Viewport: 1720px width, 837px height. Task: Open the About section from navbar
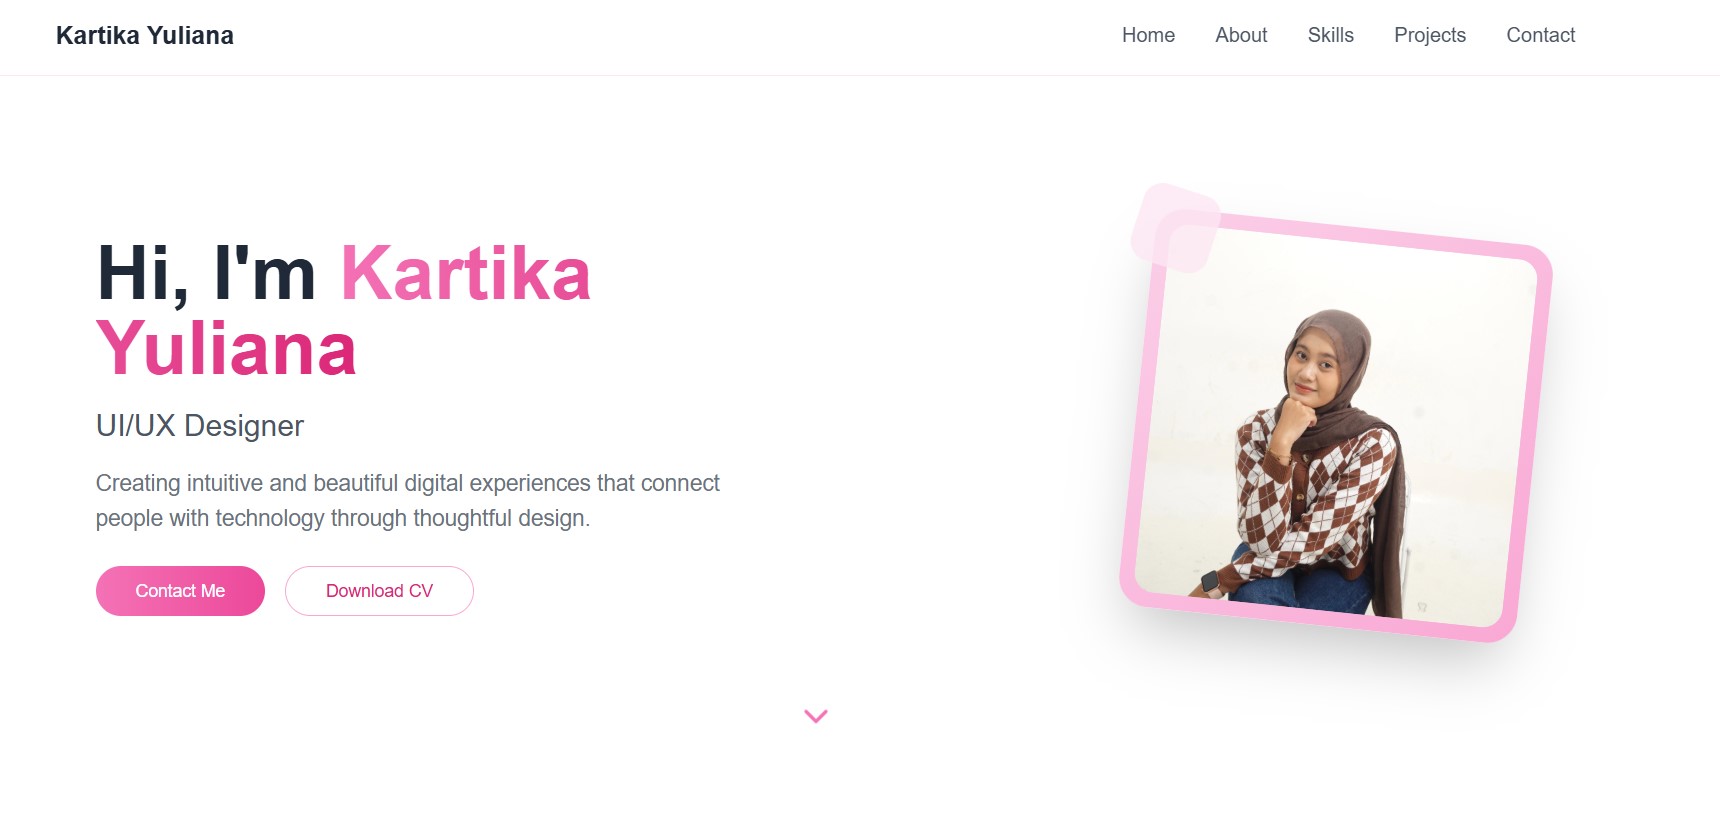[x=1241, y=35]
